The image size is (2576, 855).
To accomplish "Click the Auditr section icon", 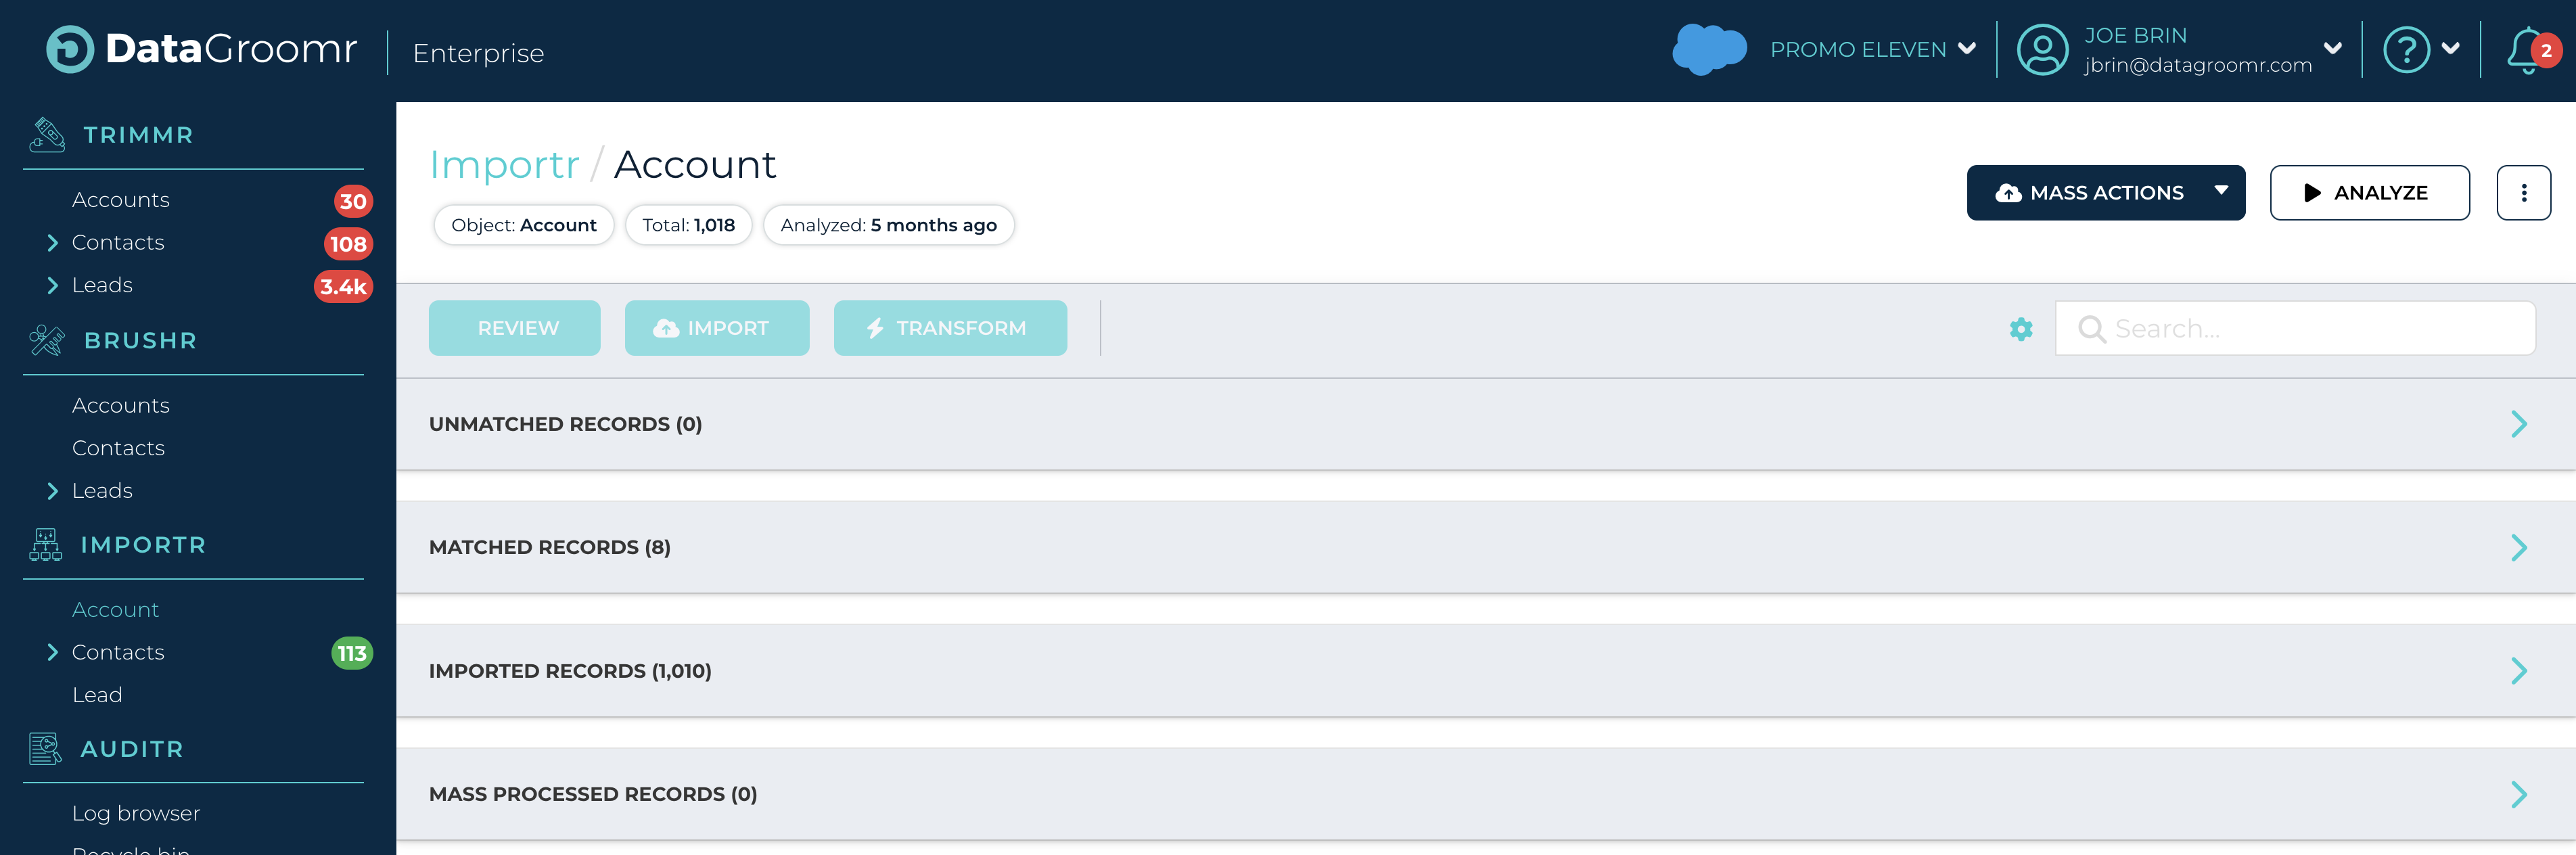I will (45, 749).
